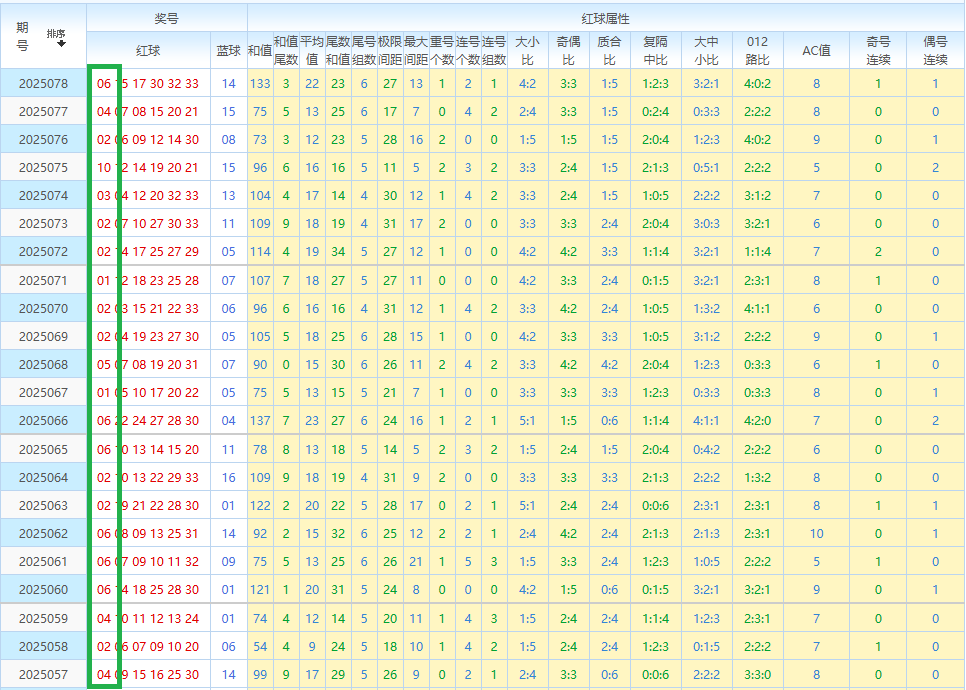Click AC值 10 in row 2025062
This screenshot has height=690, width=966.
click(816, 534)
